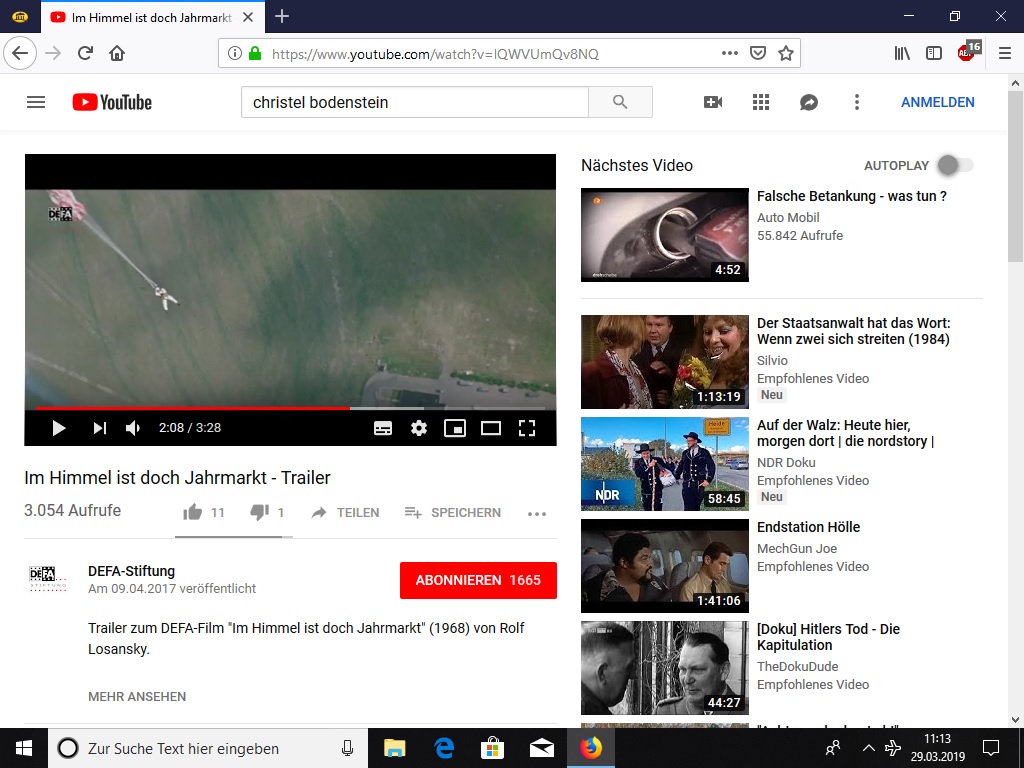Viewport: 1024px width, 768px height.
Task: Mute the video volume
Action: click(133, 428)
